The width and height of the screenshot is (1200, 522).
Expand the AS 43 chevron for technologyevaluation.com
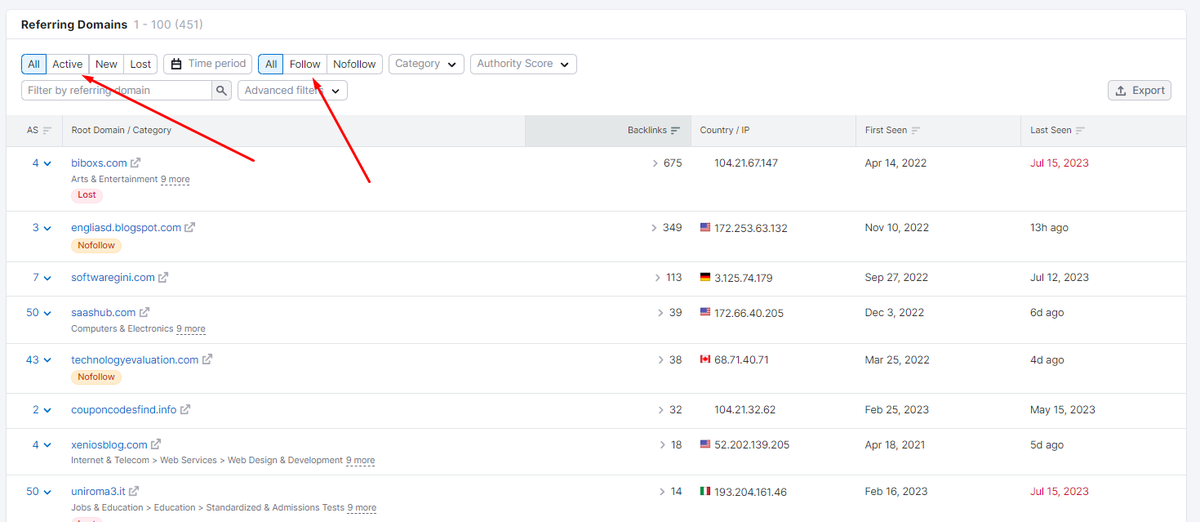[x=47, y=360]
